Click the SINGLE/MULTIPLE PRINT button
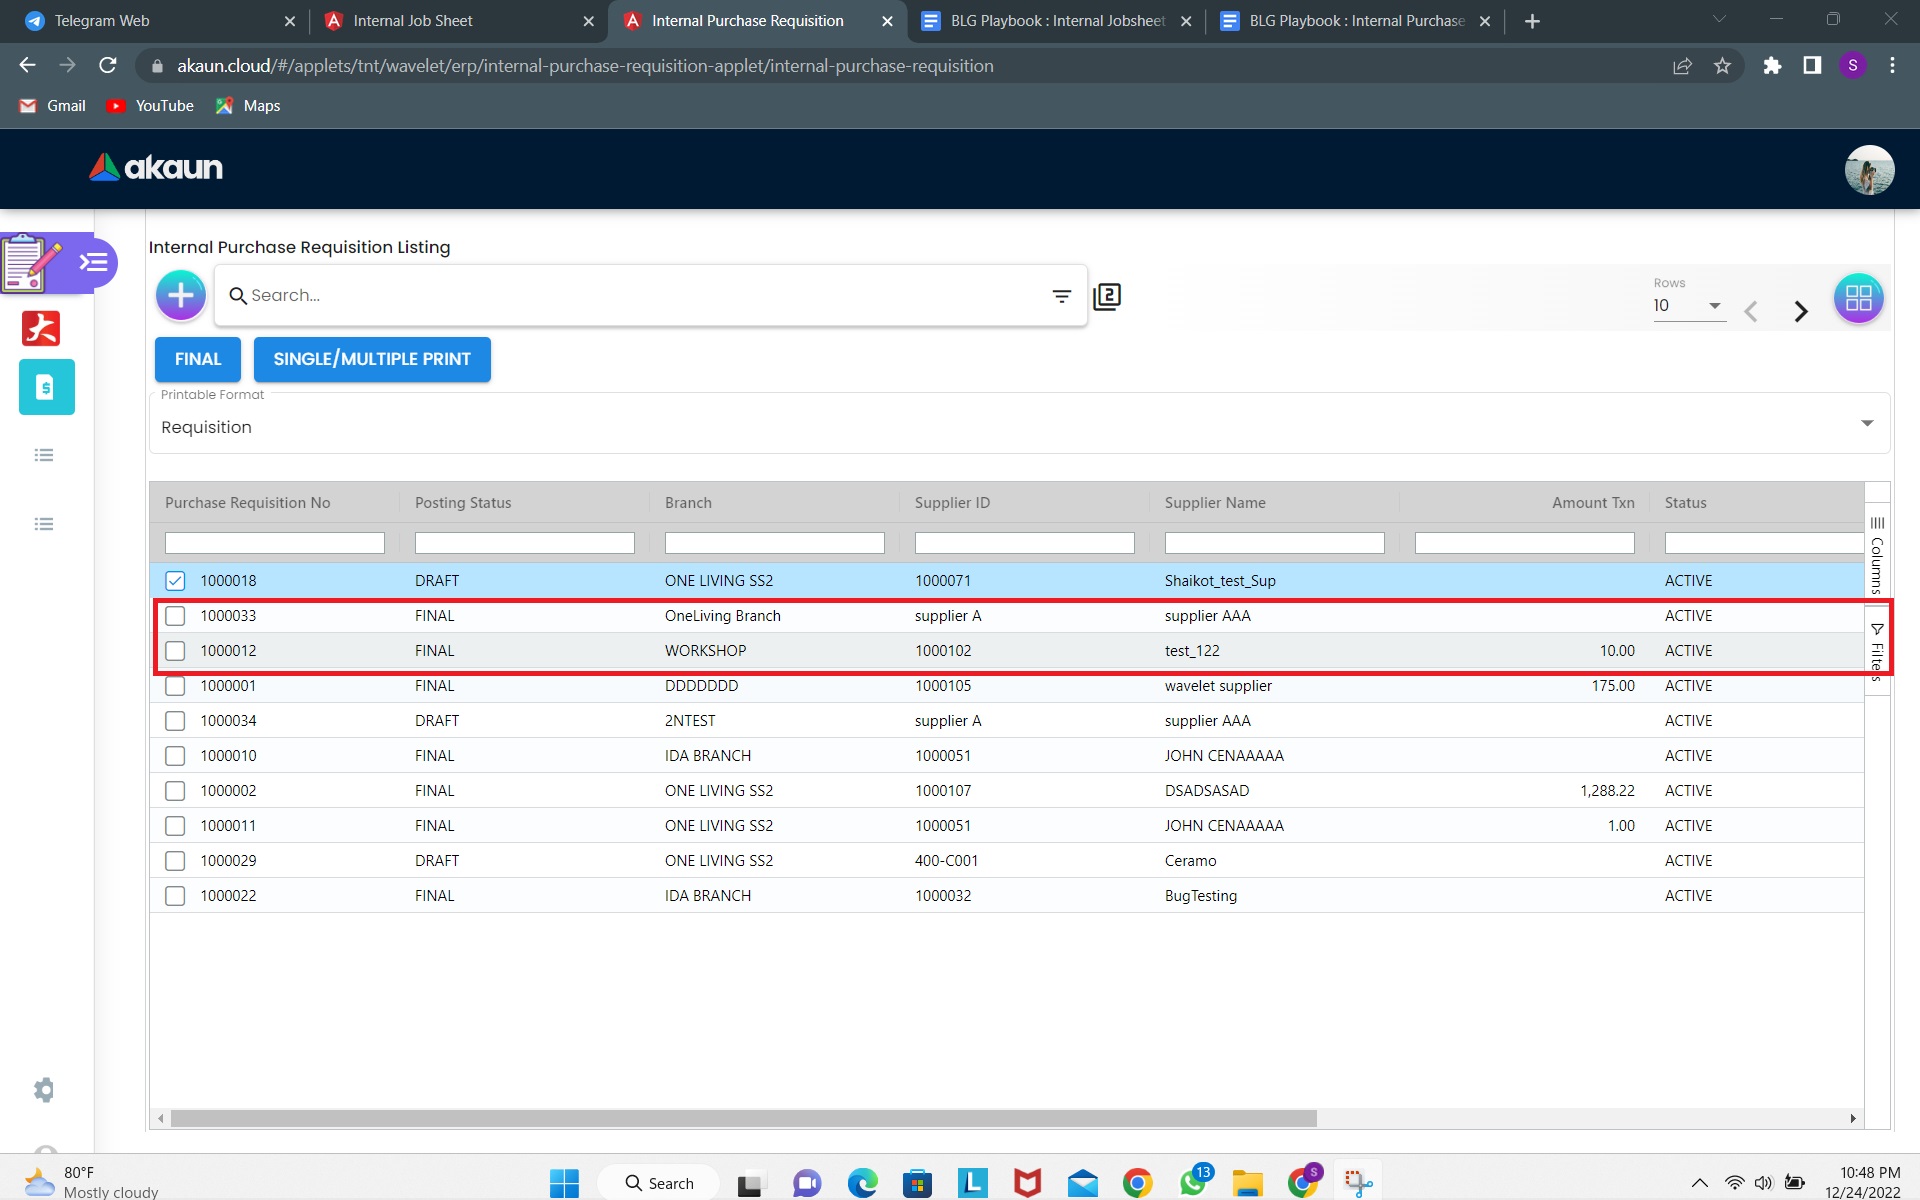This screenshot has height=1200, width=1920. [x=372, y=359]
